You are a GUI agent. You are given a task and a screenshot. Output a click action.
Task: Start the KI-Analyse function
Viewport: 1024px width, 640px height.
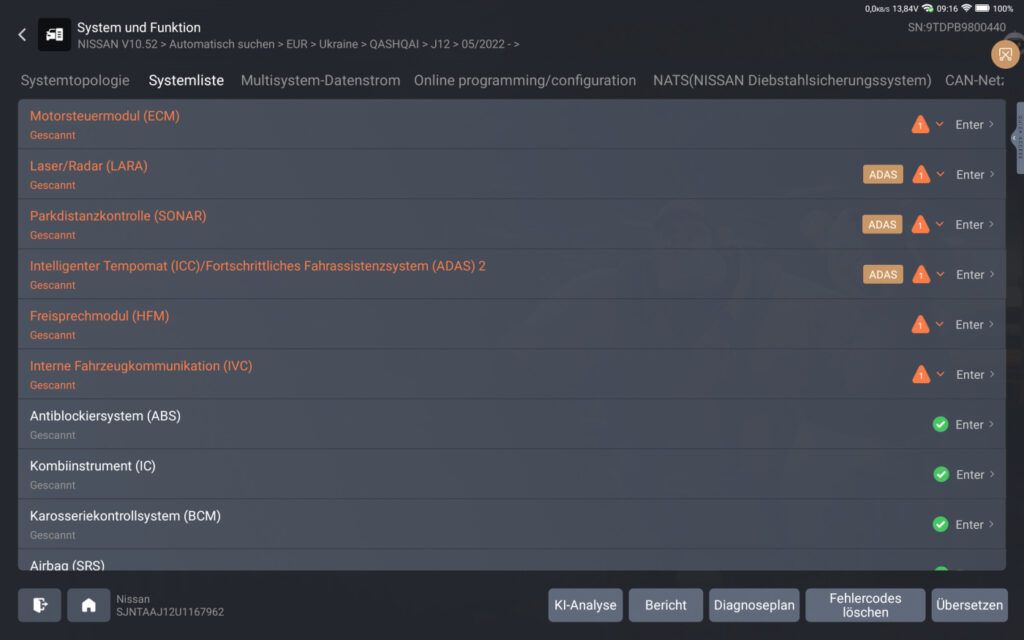(x=585, y=605)
